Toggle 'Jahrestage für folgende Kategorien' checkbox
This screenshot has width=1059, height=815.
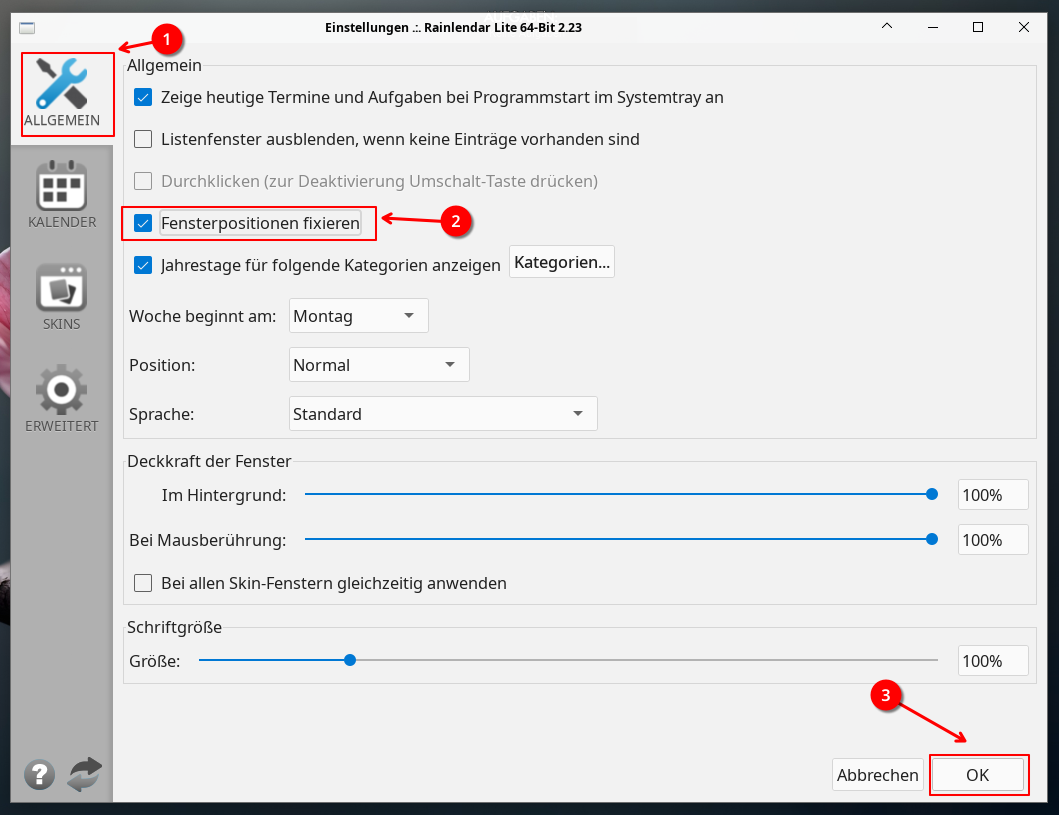pos(143,266)
